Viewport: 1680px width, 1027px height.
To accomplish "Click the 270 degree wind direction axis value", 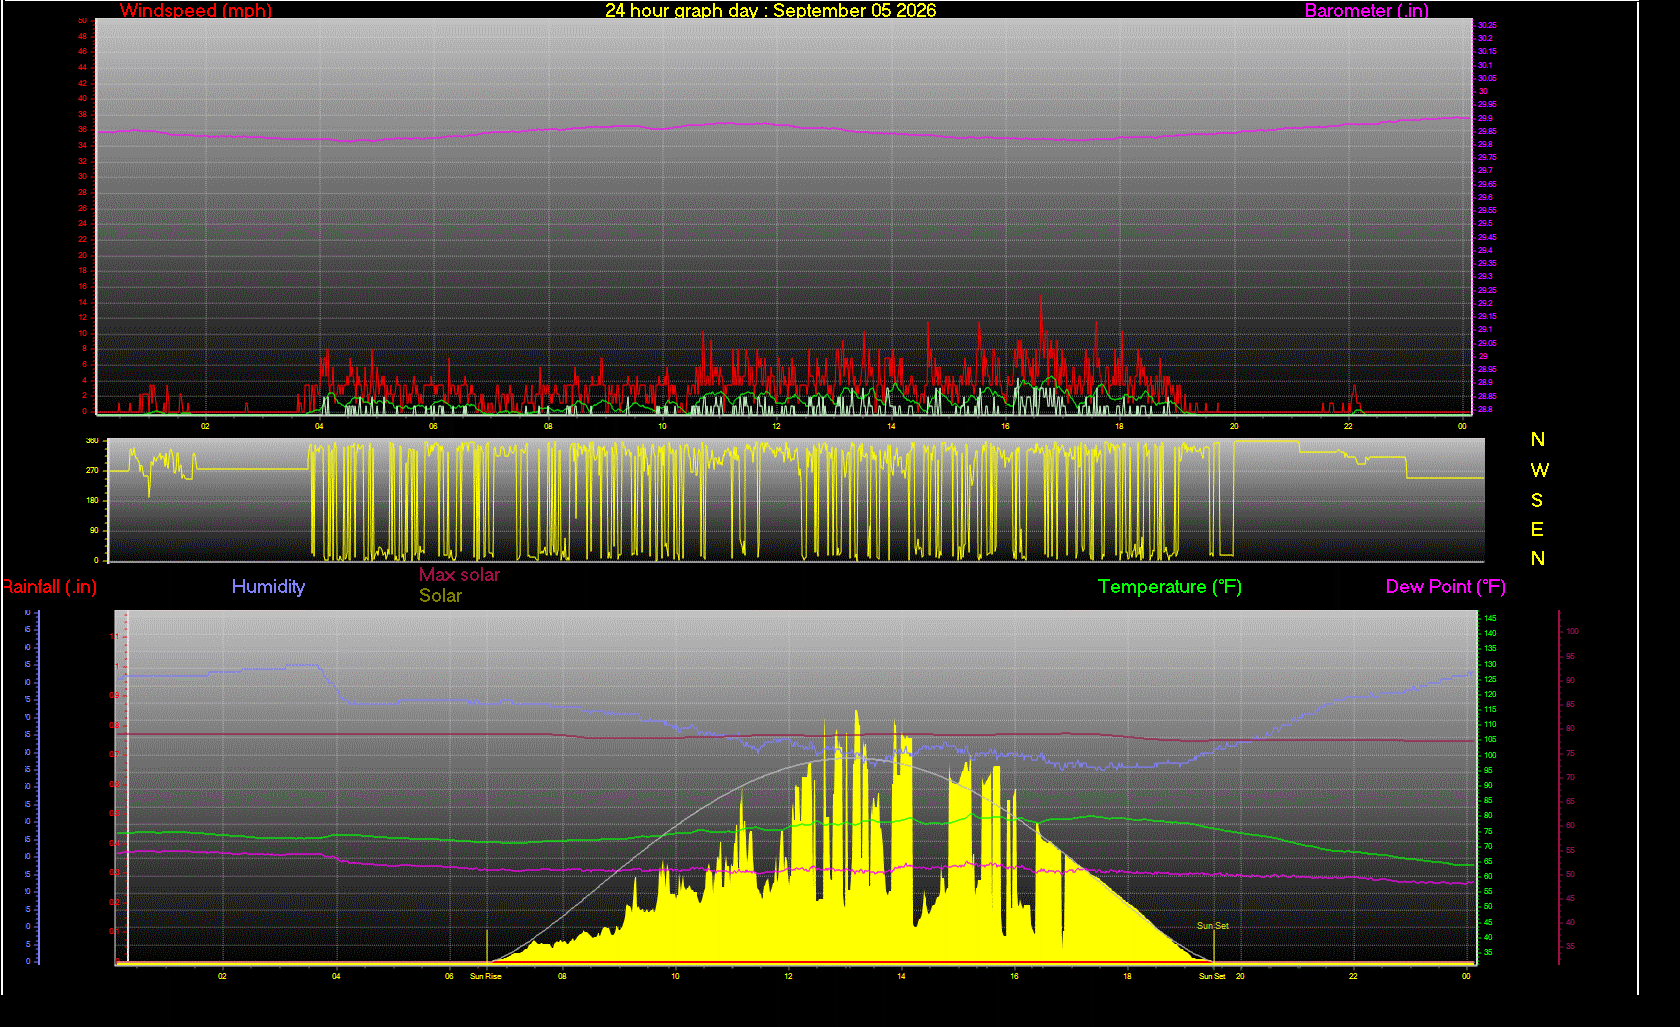I will coord(93,470).
